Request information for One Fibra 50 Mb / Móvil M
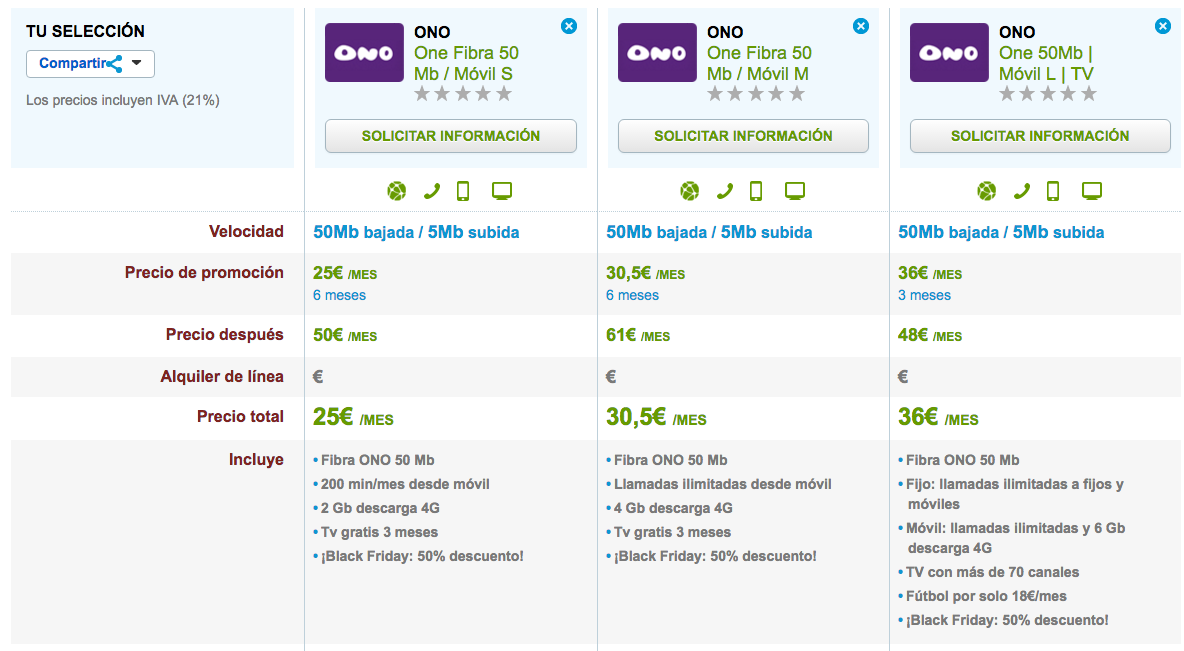 pos(743,136)
